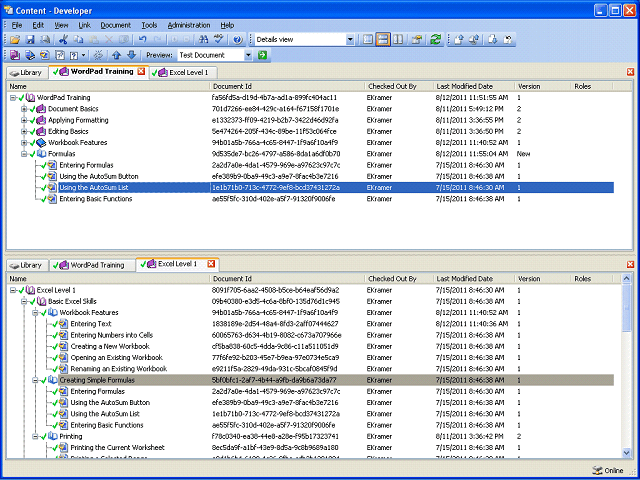Close the WordPad Training tab
Image resolution: width=640 pixels, height=480 pixels.
click(x=141, y=71)
